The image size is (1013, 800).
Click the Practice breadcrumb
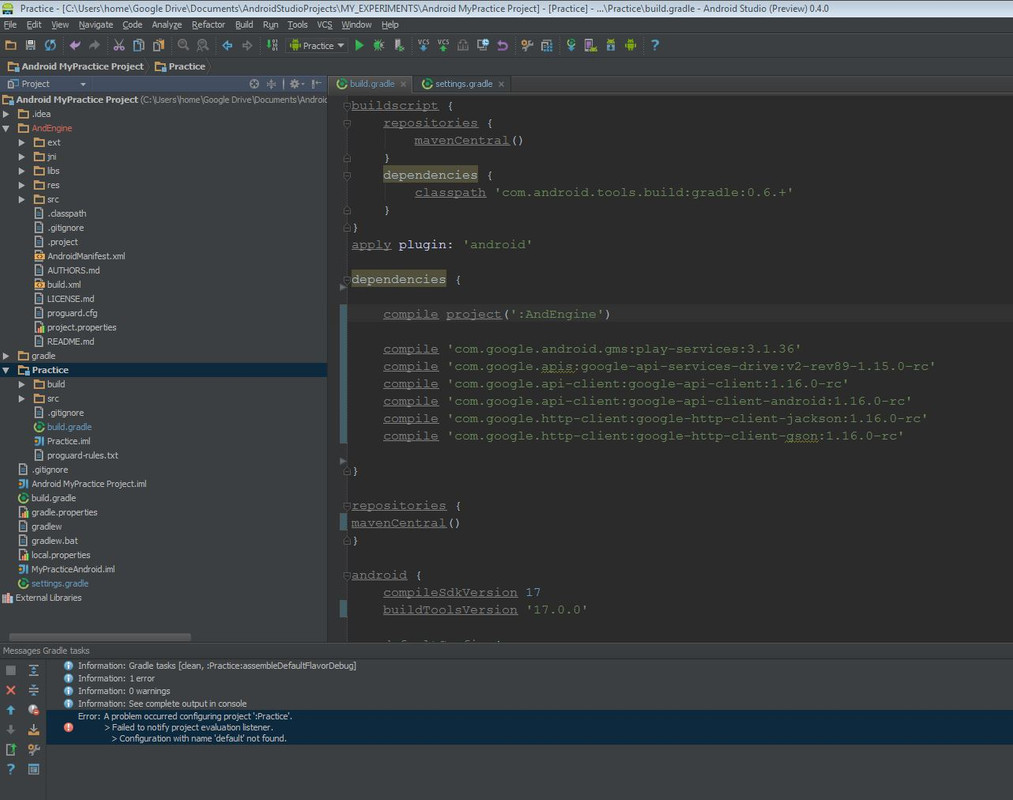pyautogui.click(x=181, y=67)
